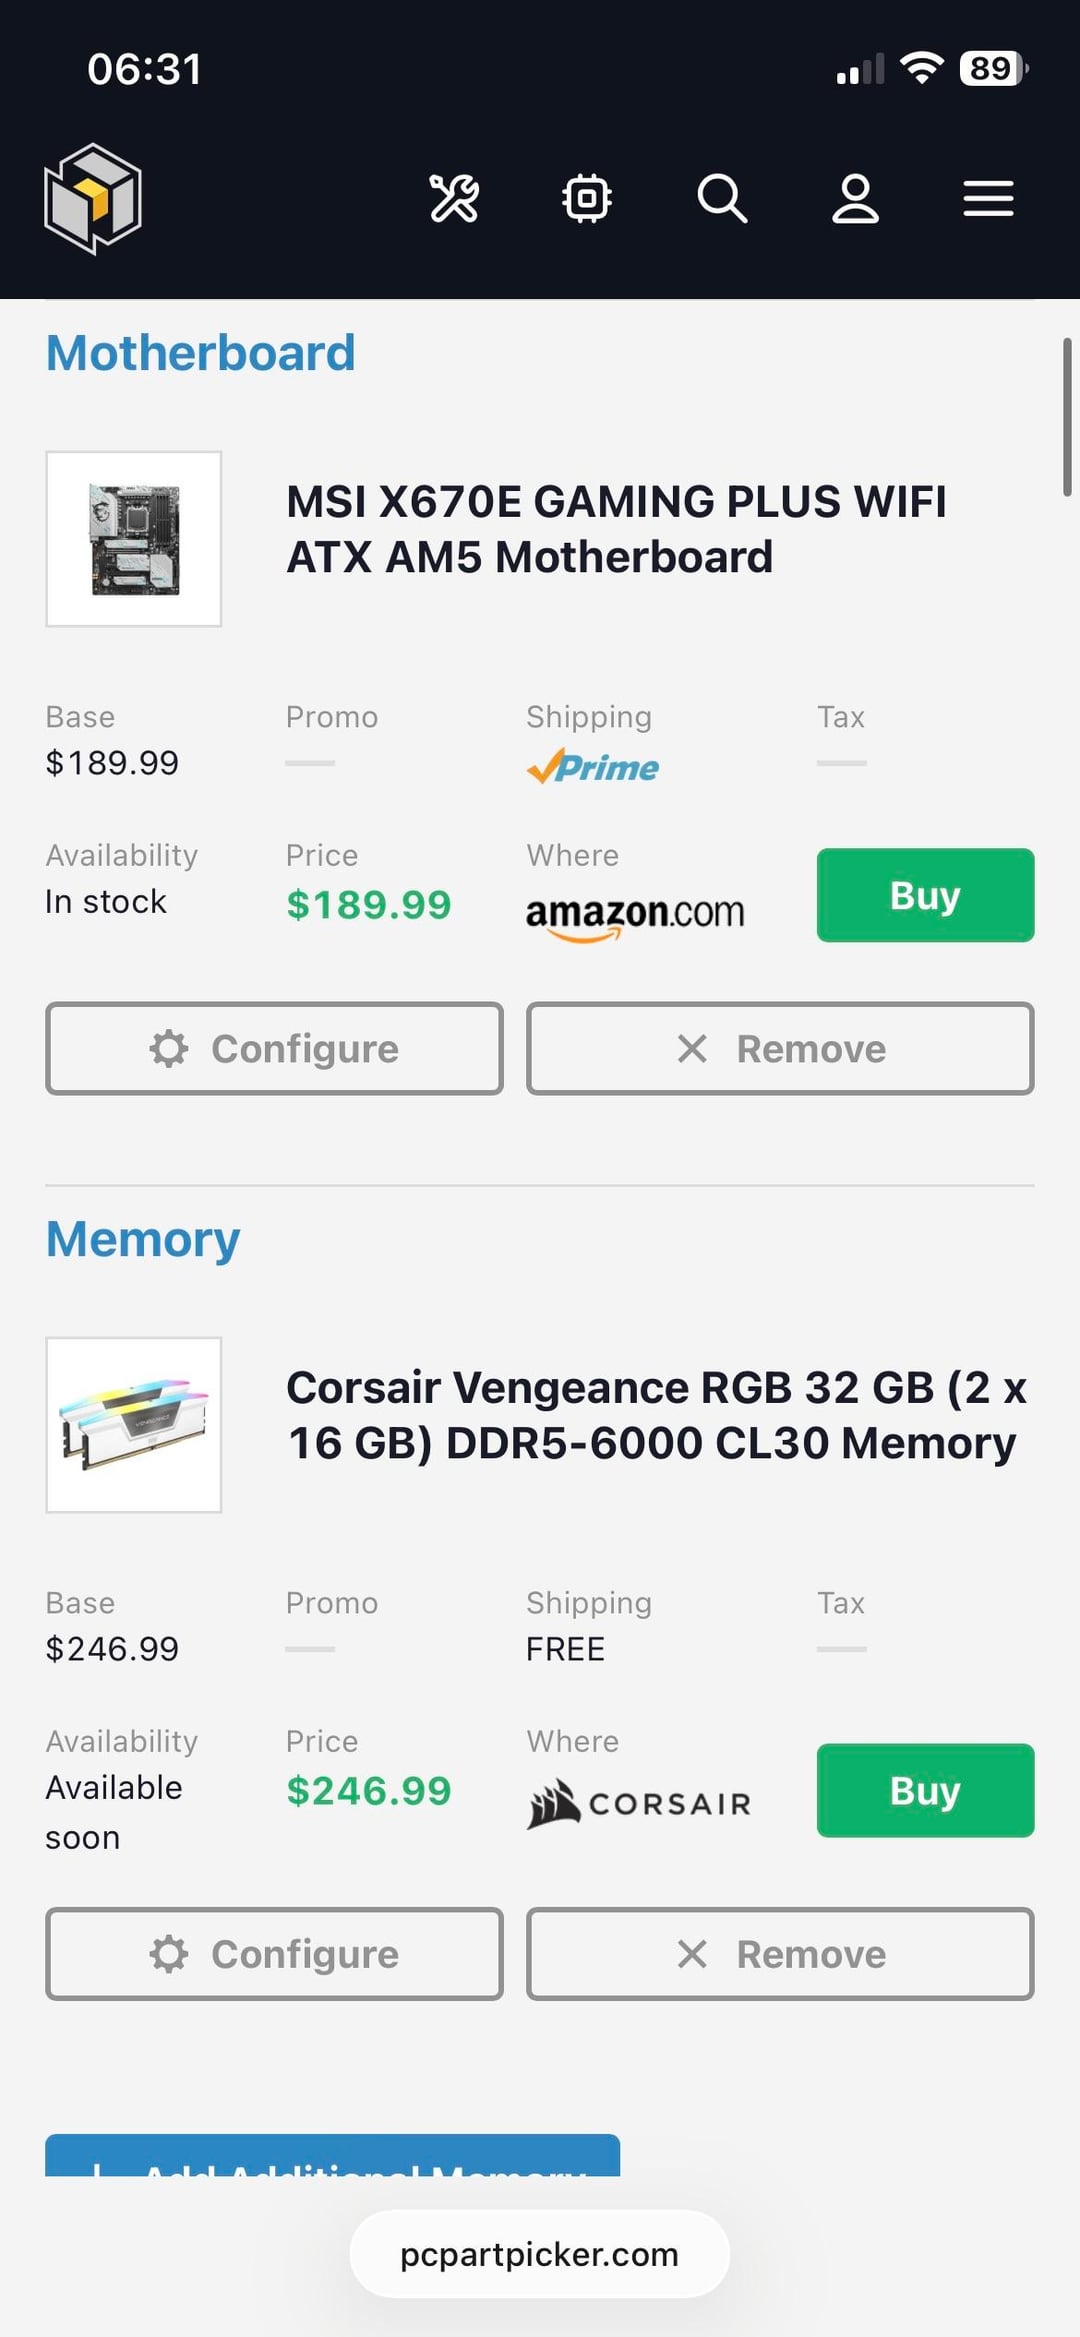
Task: Buy the MSI motherboard from Amazon
Action: tap(925, 895)
